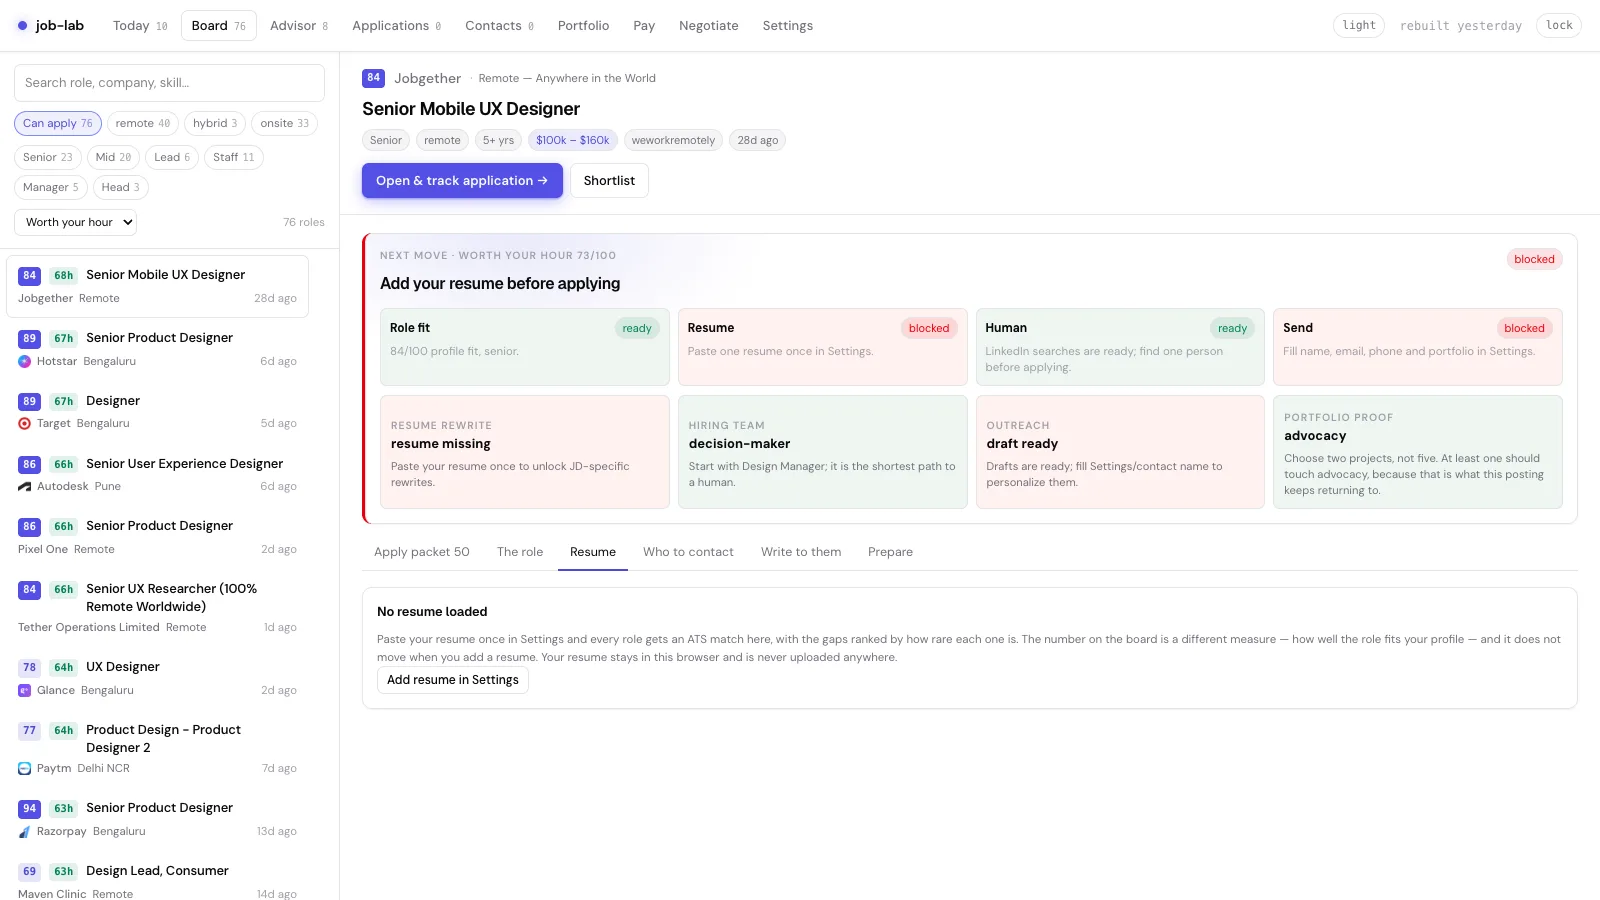Click the Resume rewrite card
Viewport: 1600px width, 900px height.
(525, 452)
